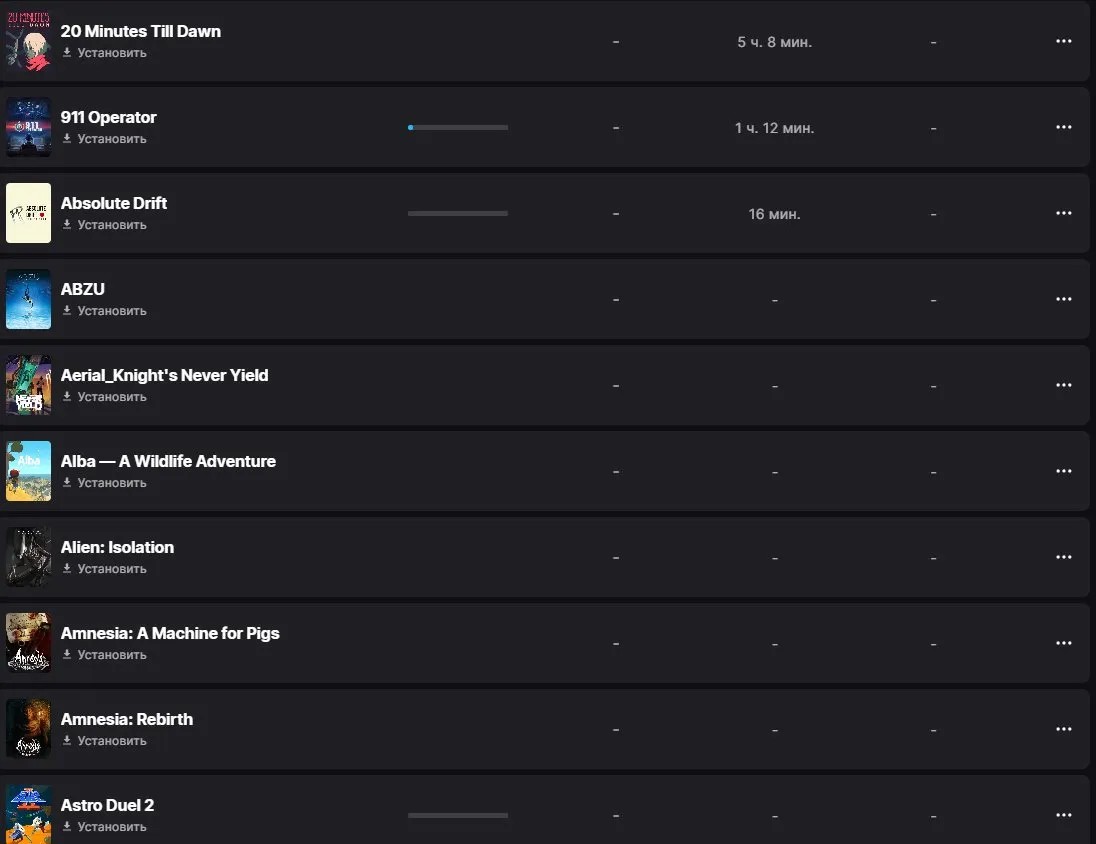Open the Absolute Drift cover art
The image size is (1096, 844).
(x=29, y=213)
